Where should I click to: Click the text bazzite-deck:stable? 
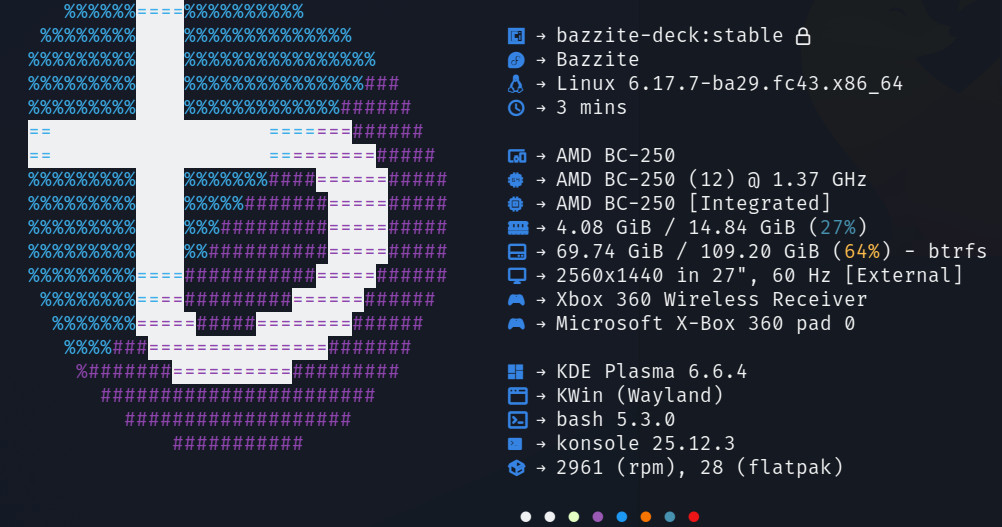[x=670, y=36]
